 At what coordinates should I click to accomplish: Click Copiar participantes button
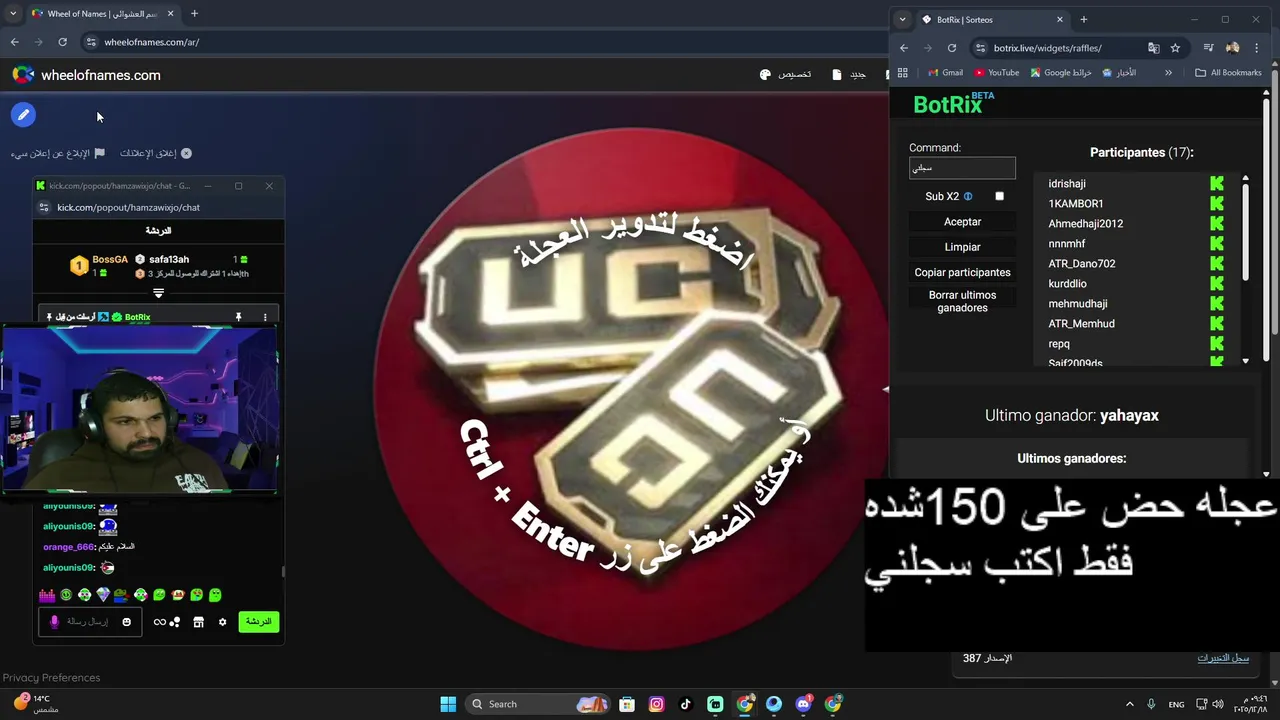(962, 272)
